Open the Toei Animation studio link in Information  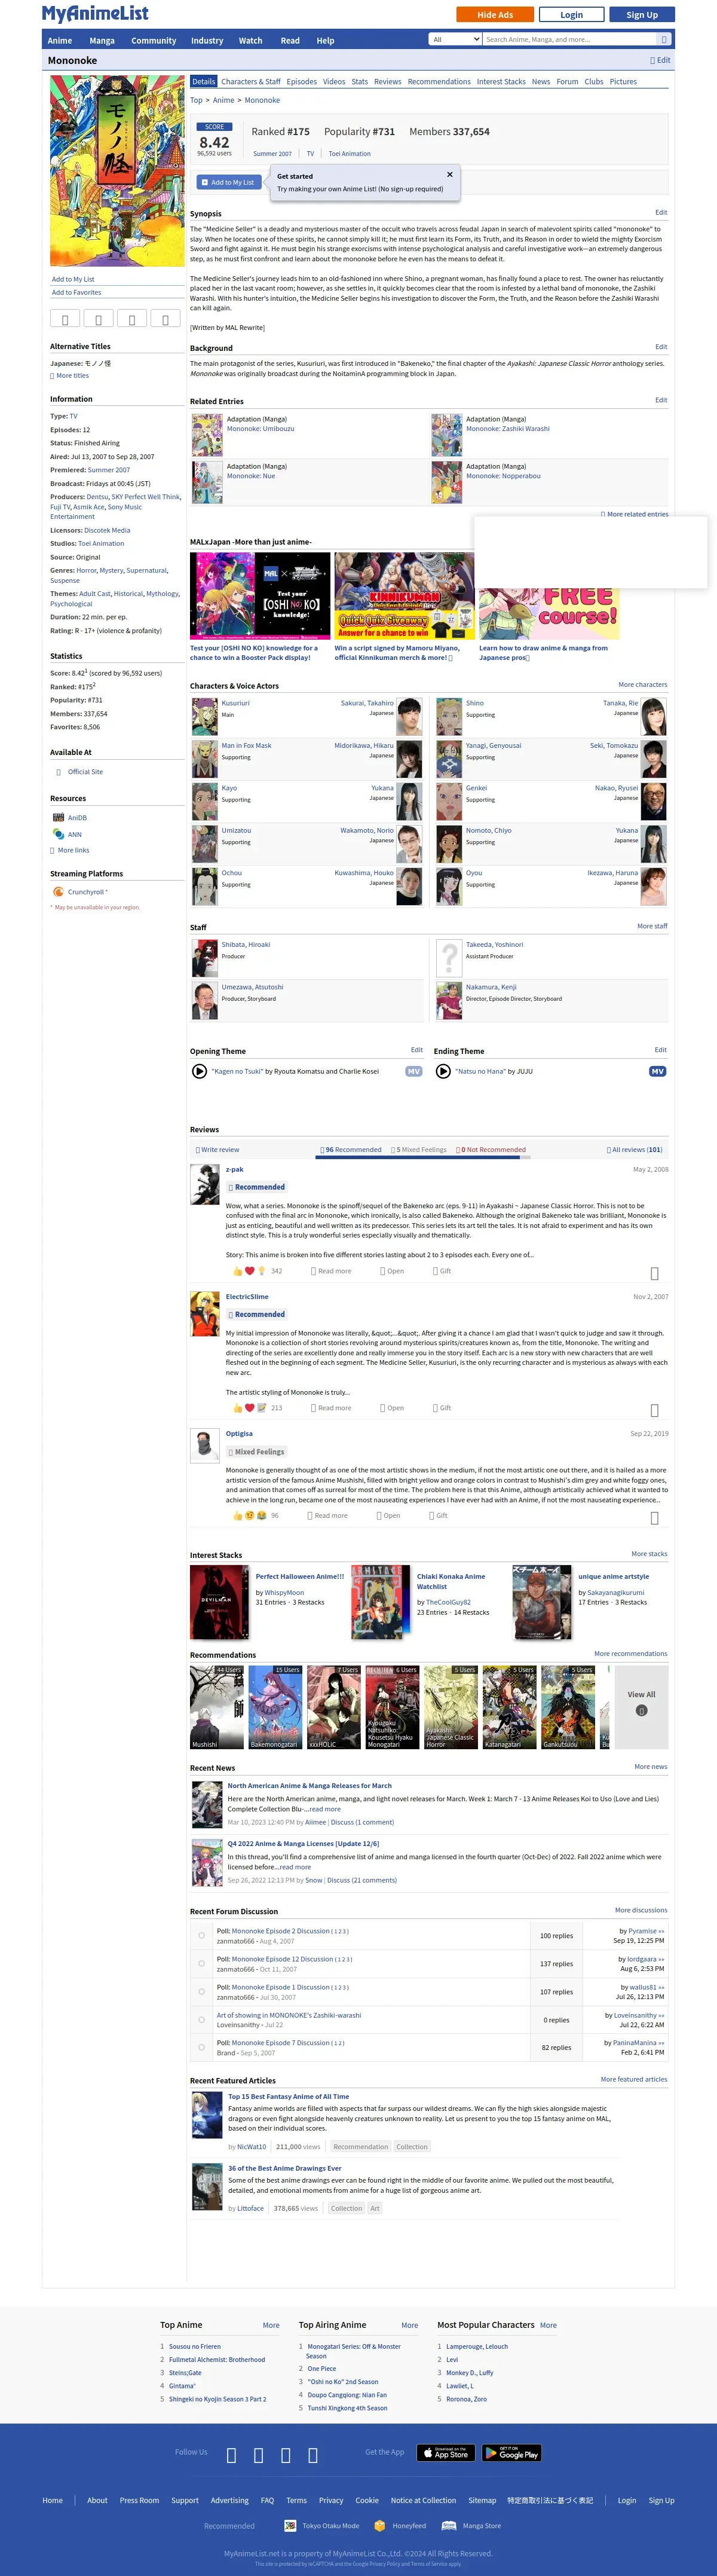pyautogui.click(x=101, y=544)
